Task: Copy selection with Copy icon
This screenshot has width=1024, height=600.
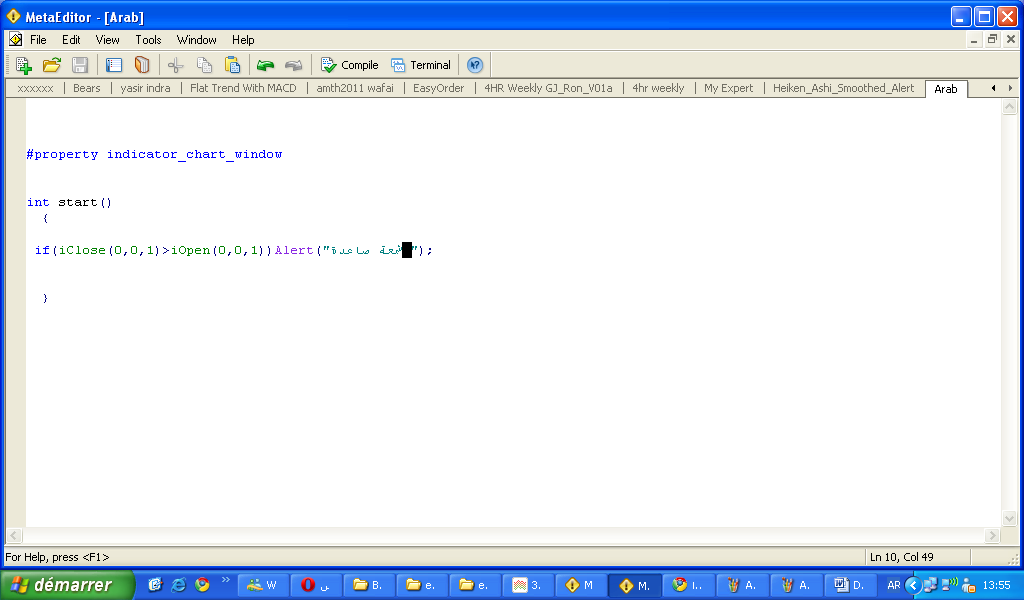Action: pos(204,65)
